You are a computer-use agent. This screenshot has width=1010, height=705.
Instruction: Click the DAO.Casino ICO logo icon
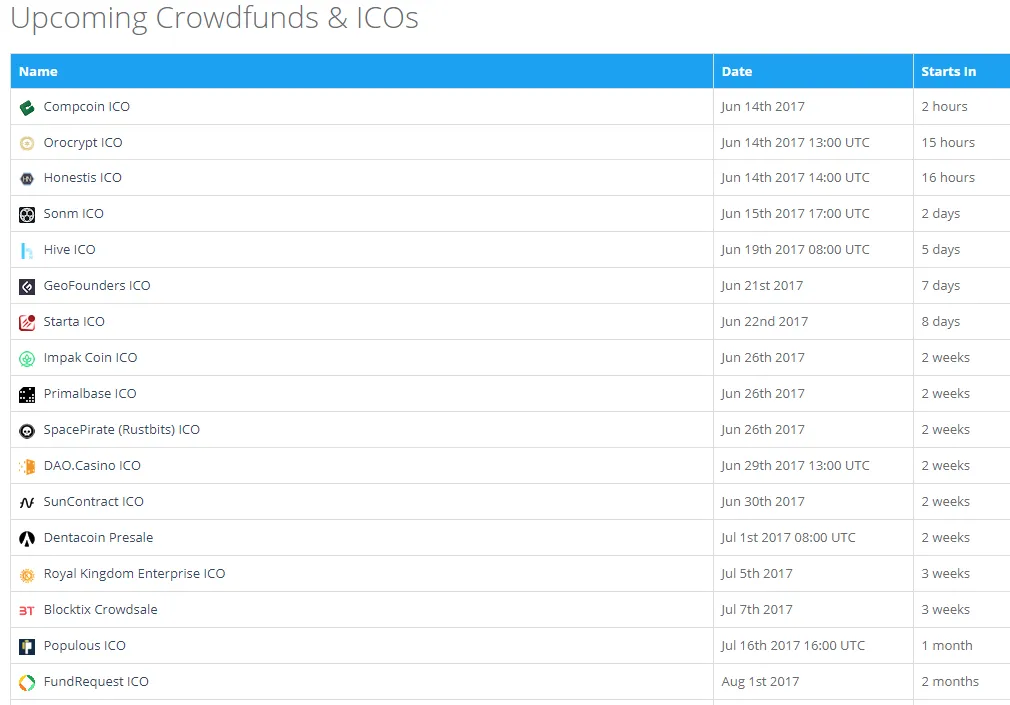27,467
